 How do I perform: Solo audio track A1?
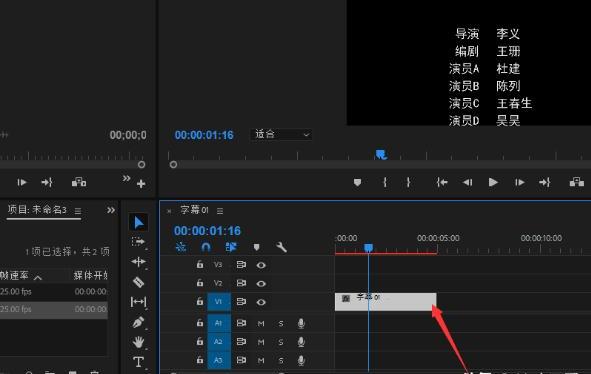tap(281, 323)
